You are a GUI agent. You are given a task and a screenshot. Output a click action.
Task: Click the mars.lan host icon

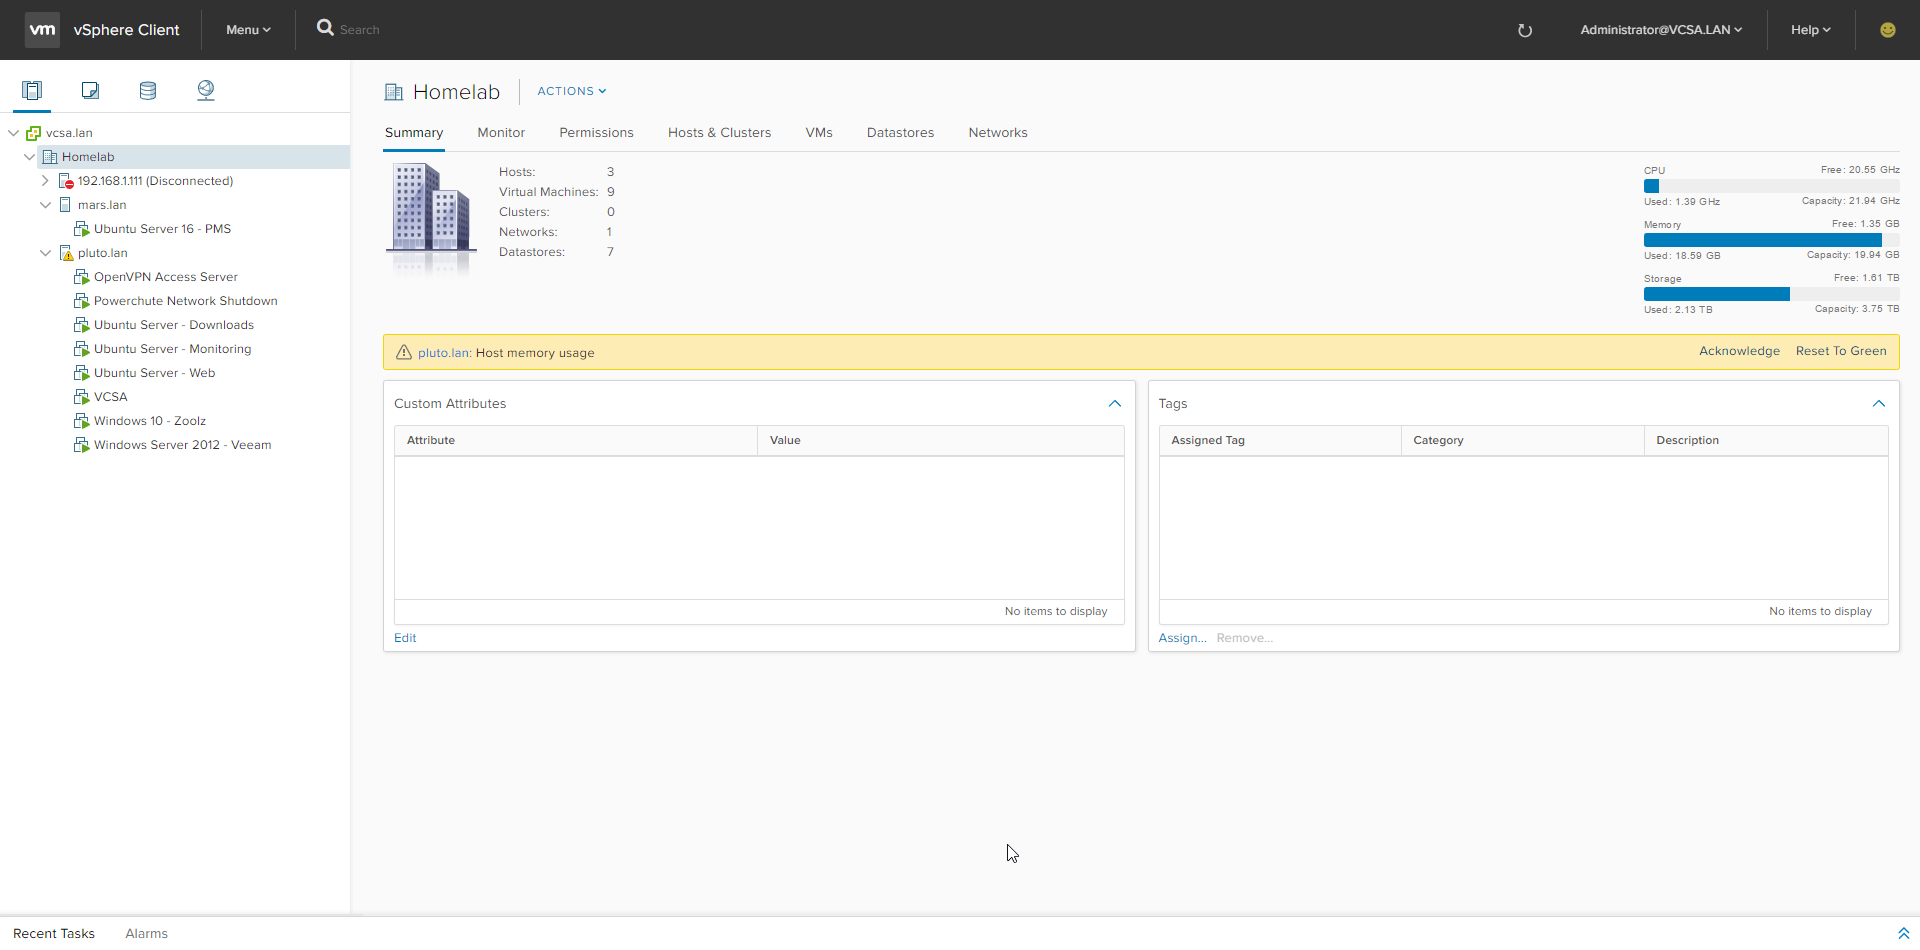66,205
